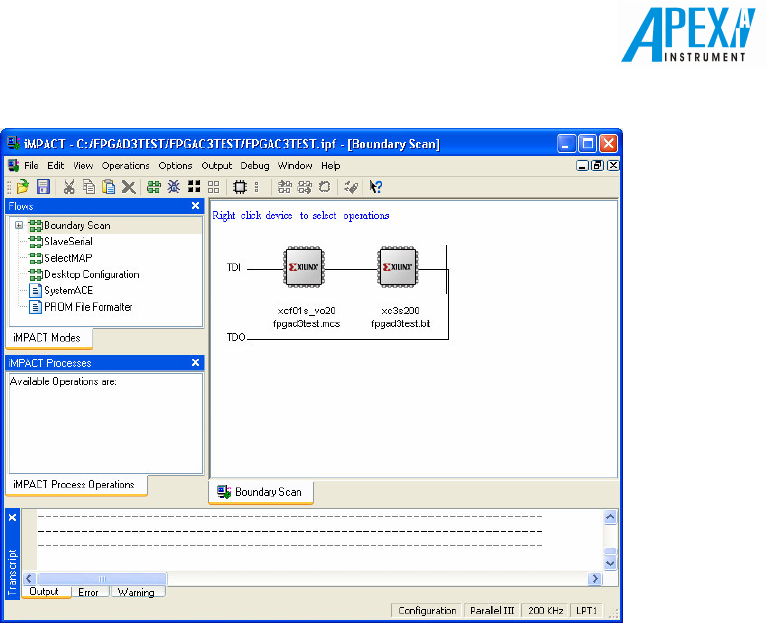This screenshot has height=623, width=767.
Task: Close the Transcript panel
Action: coord(13,518)
